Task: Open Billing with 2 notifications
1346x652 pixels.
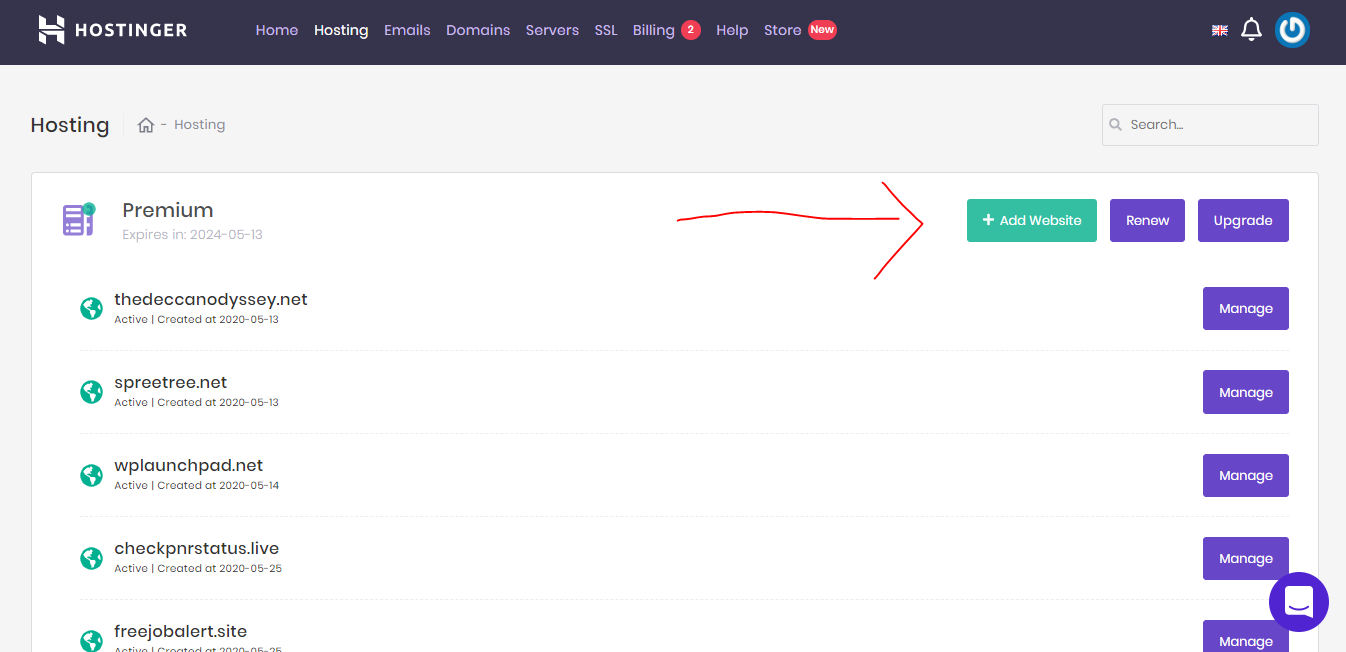Action: pos(667,30)
